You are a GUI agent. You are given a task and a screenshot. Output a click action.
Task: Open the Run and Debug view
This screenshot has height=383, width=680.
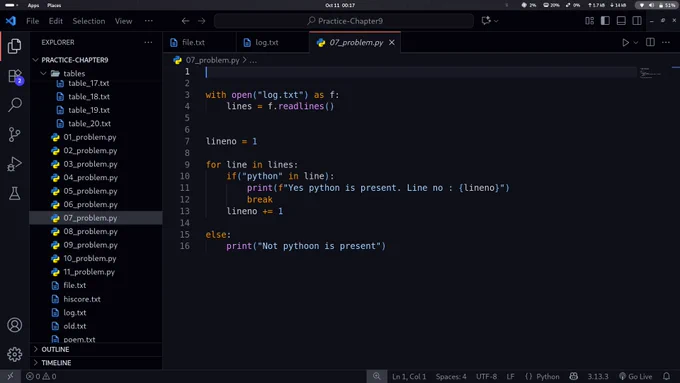pyautogui.click(x=14, y=164)
